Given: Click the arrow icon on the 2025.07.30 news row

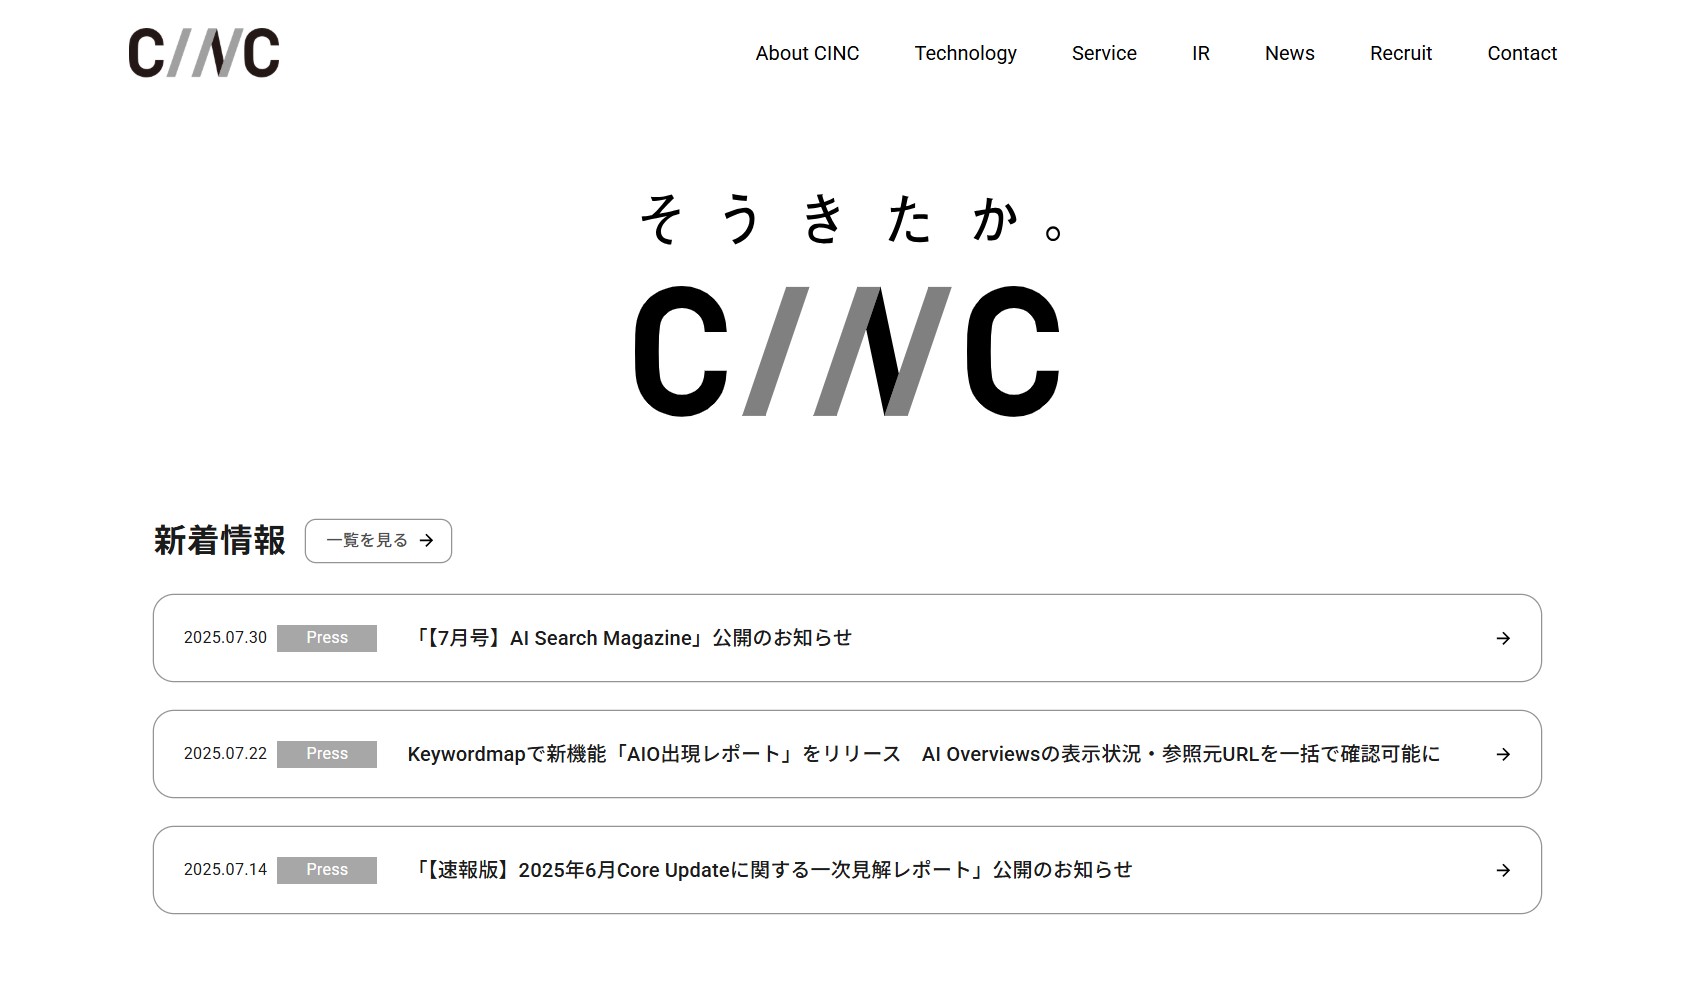Looking at the screenshot, I should (1503, 638).
